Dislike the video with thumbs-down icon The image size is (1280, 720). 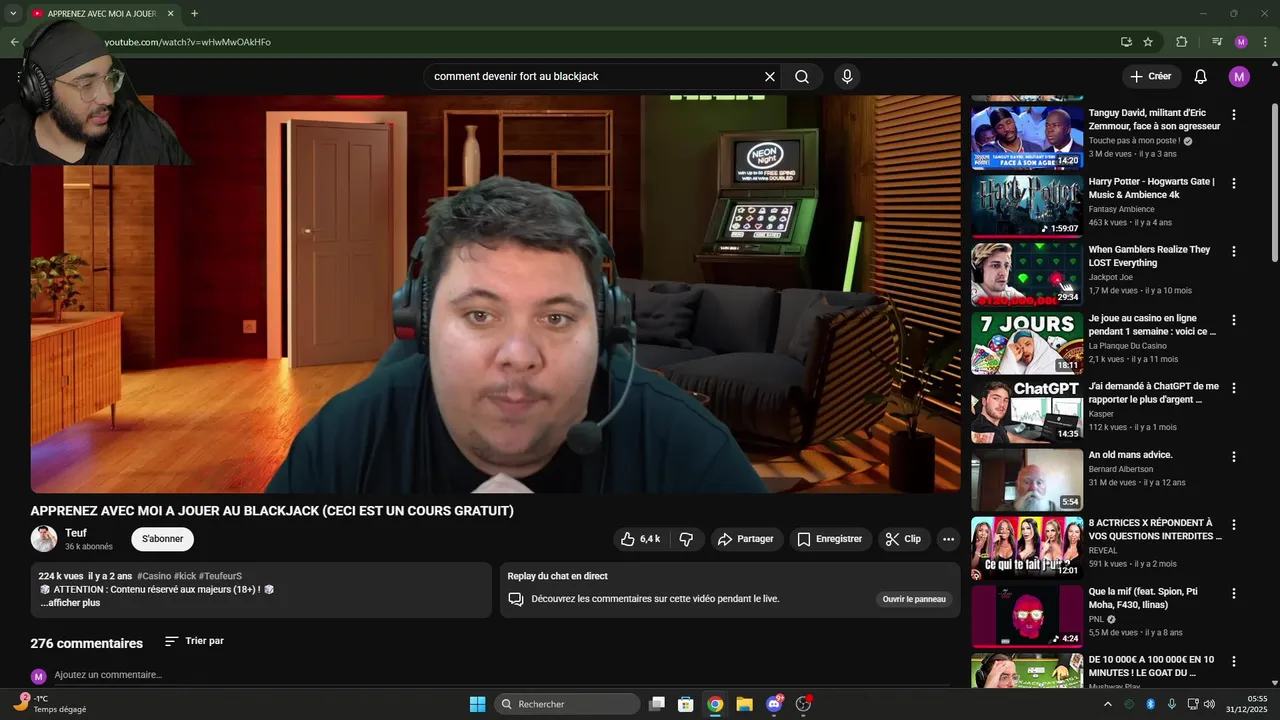click(x=686, y=539)
